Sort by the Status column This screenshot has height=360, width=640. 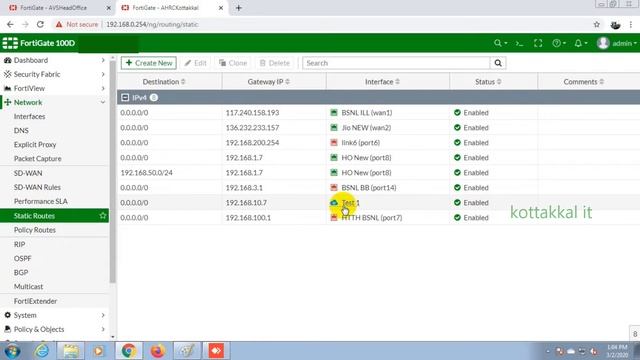click(488, 82)
